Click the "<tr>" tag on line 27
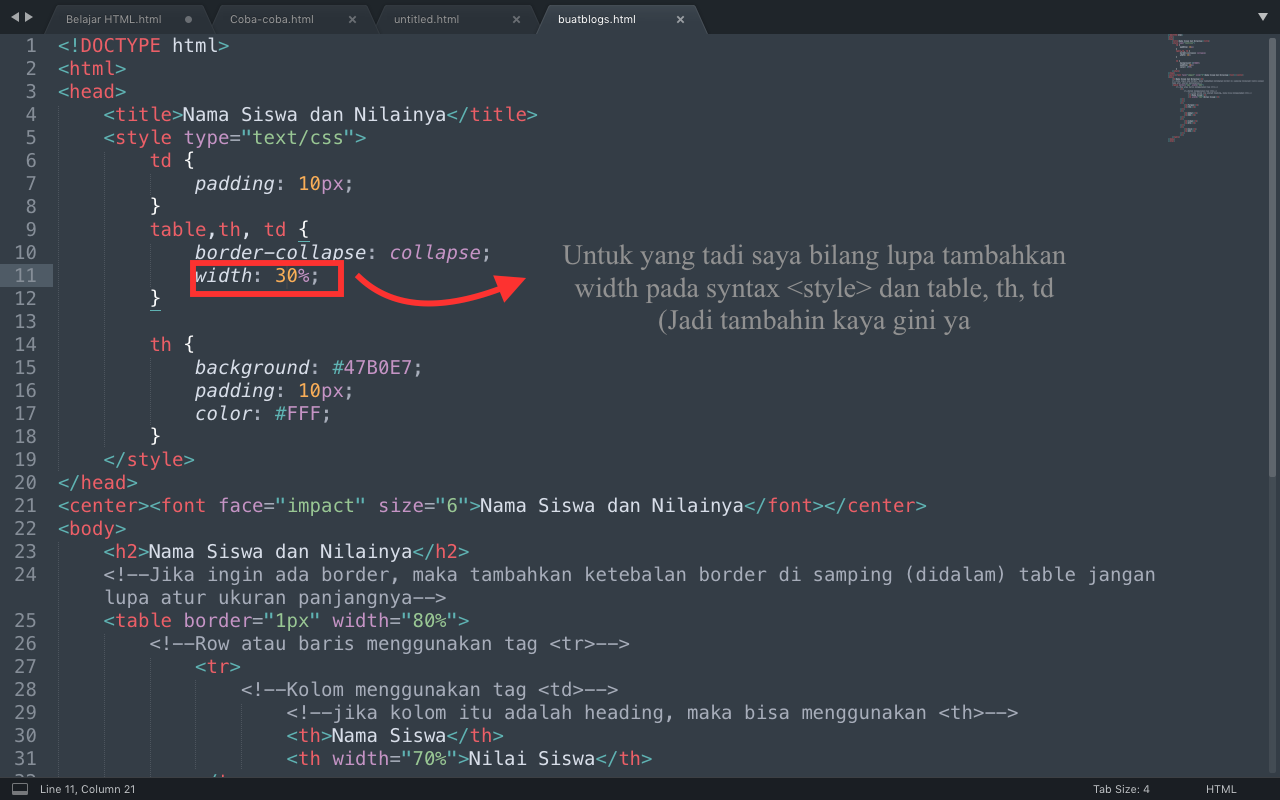 point(218,666)
